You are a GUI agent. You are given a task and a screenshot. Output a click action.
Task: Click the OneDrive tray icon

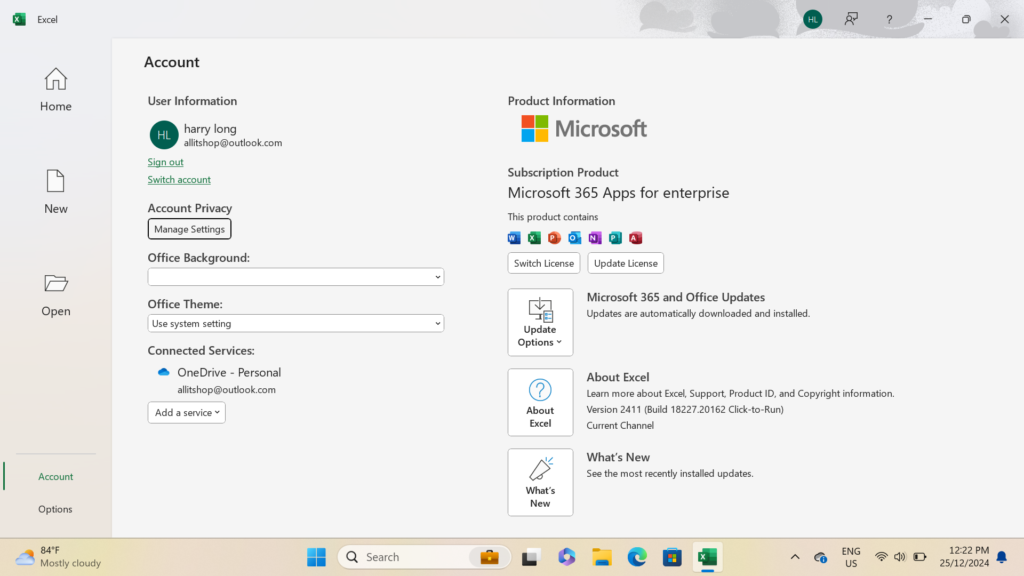tap(821, 557)
